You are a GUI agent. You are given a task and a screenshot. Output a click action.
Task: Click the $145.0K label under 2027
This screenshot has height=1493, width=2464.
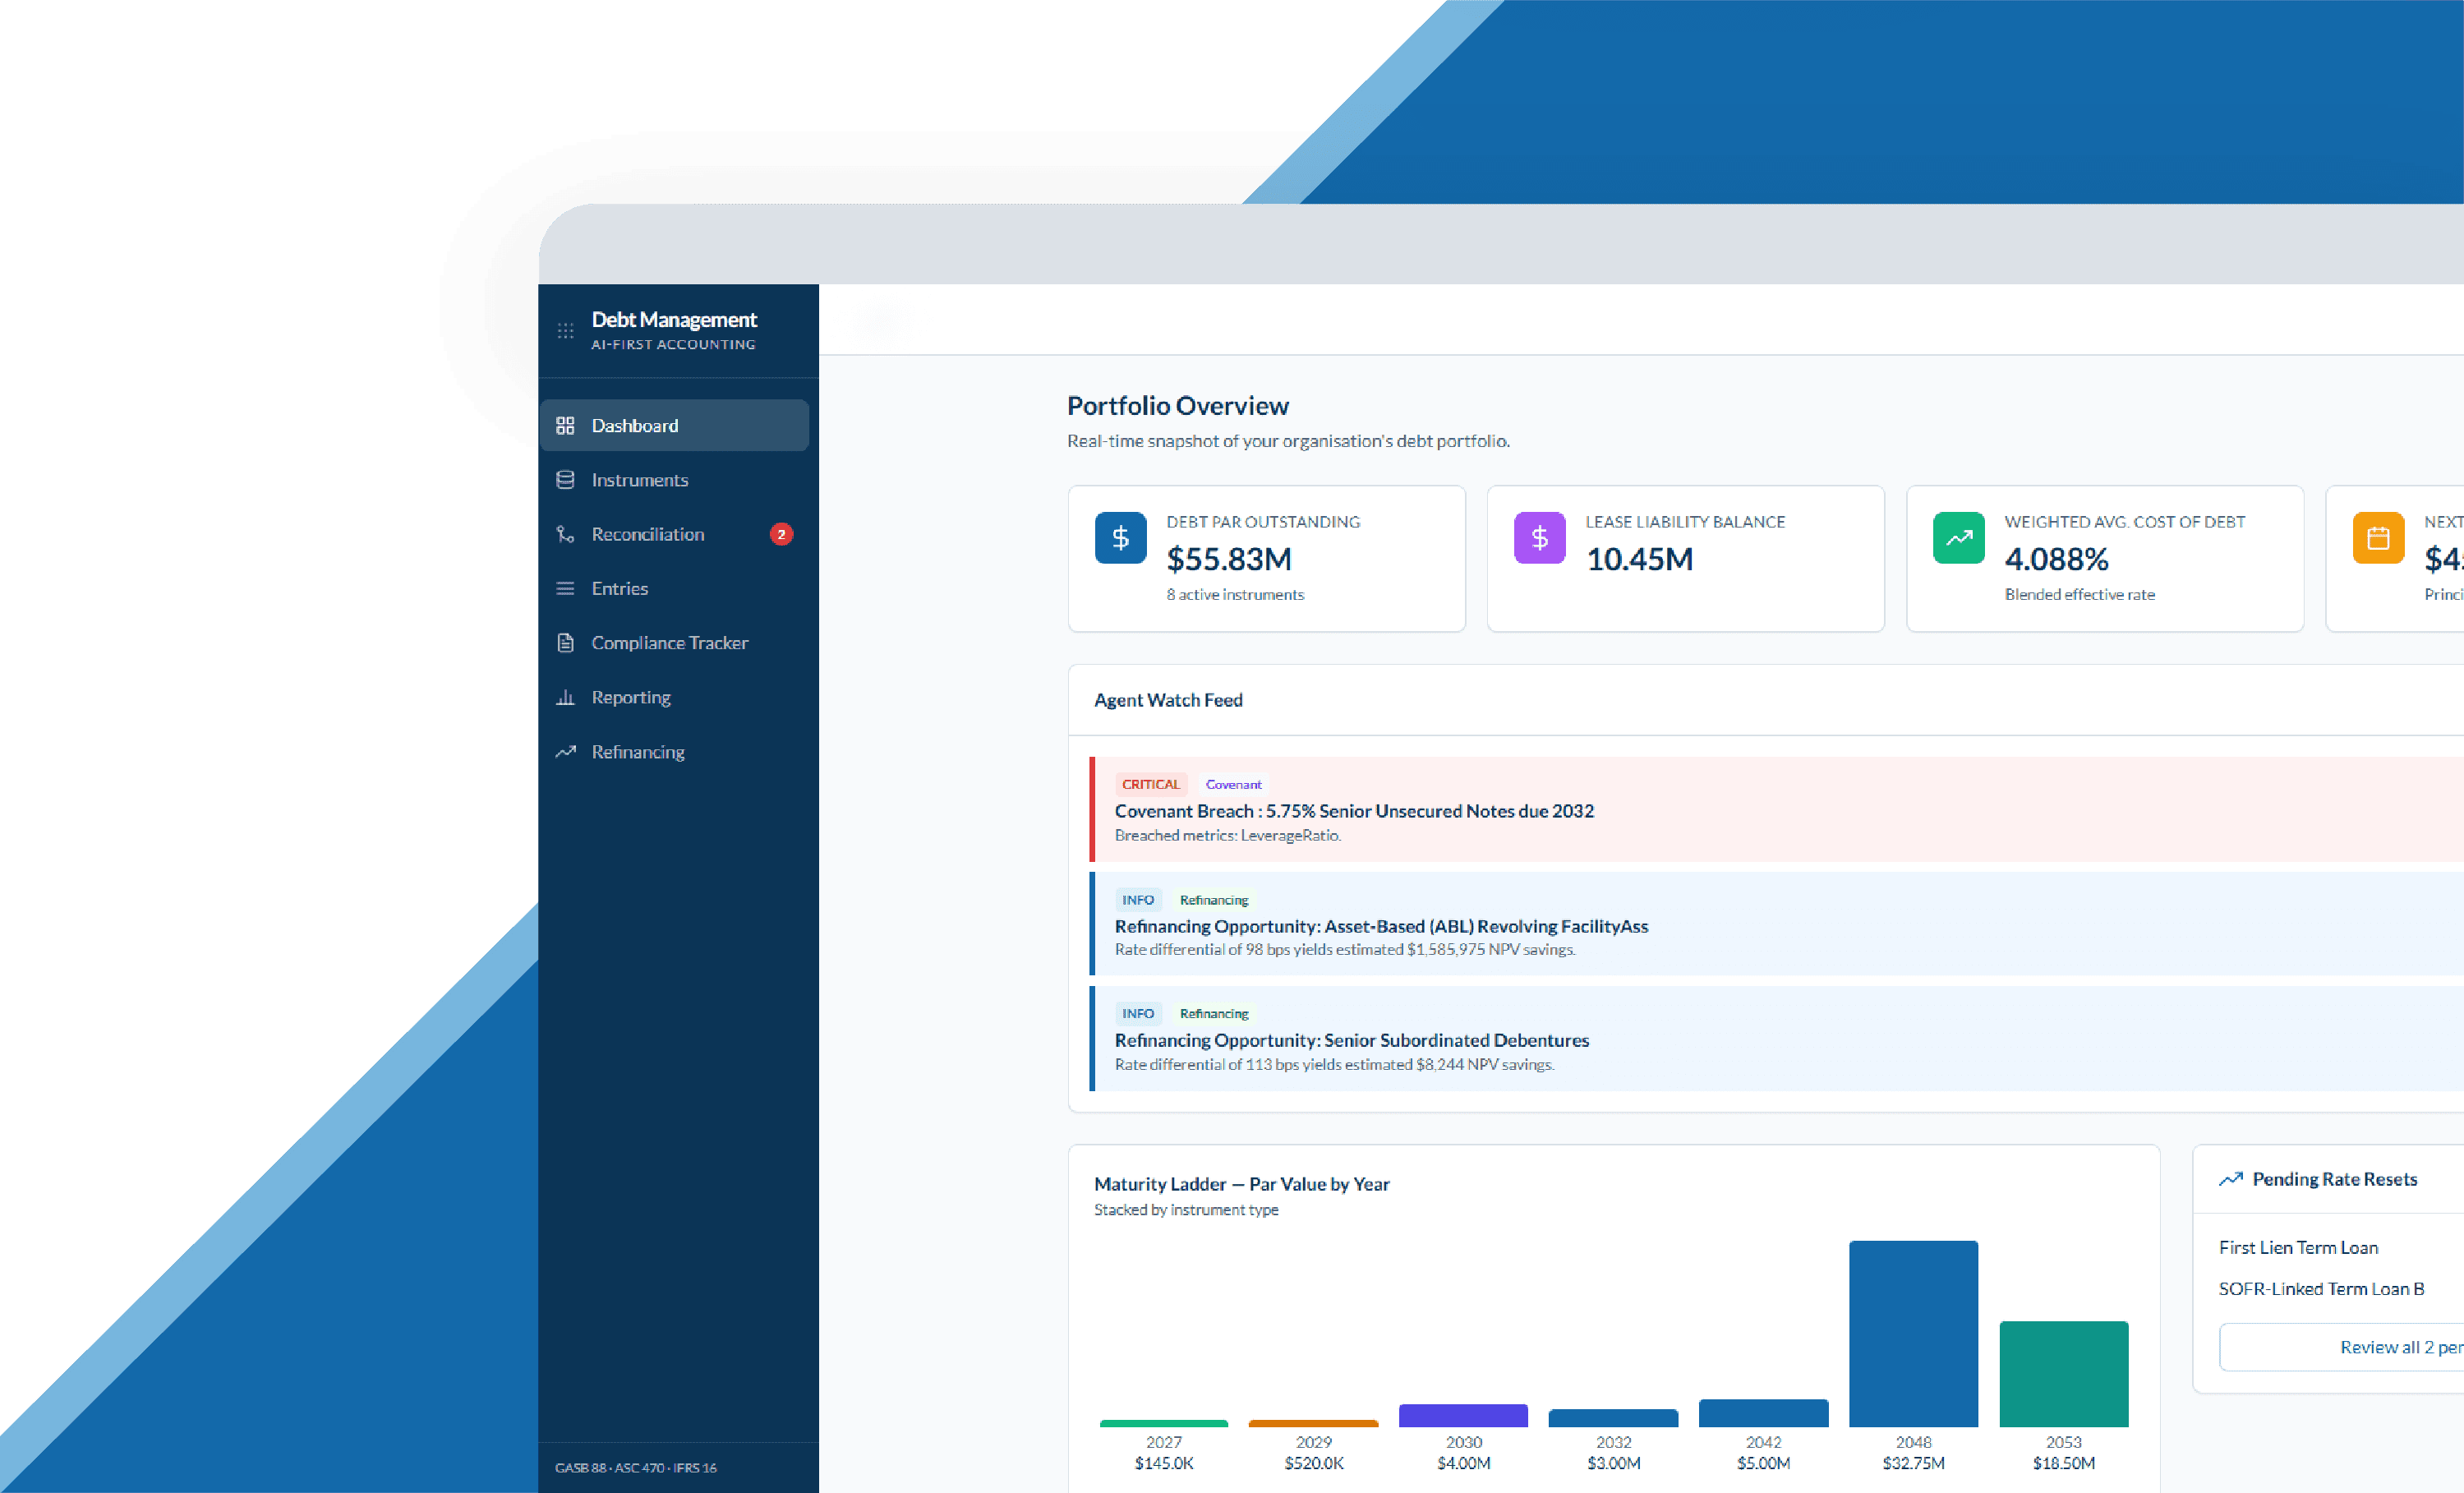click(x=1163, y=1463)
